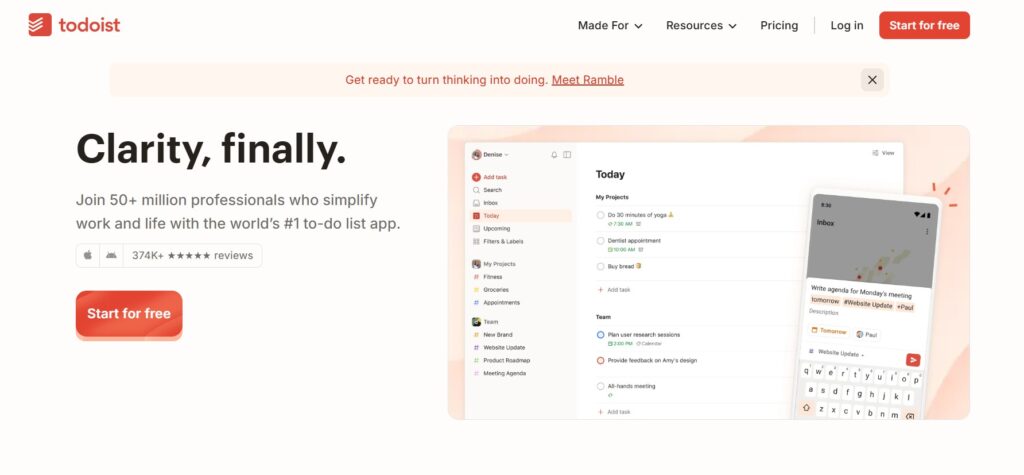
Task: Open the Resources dropdown menu
Action: 701,26
